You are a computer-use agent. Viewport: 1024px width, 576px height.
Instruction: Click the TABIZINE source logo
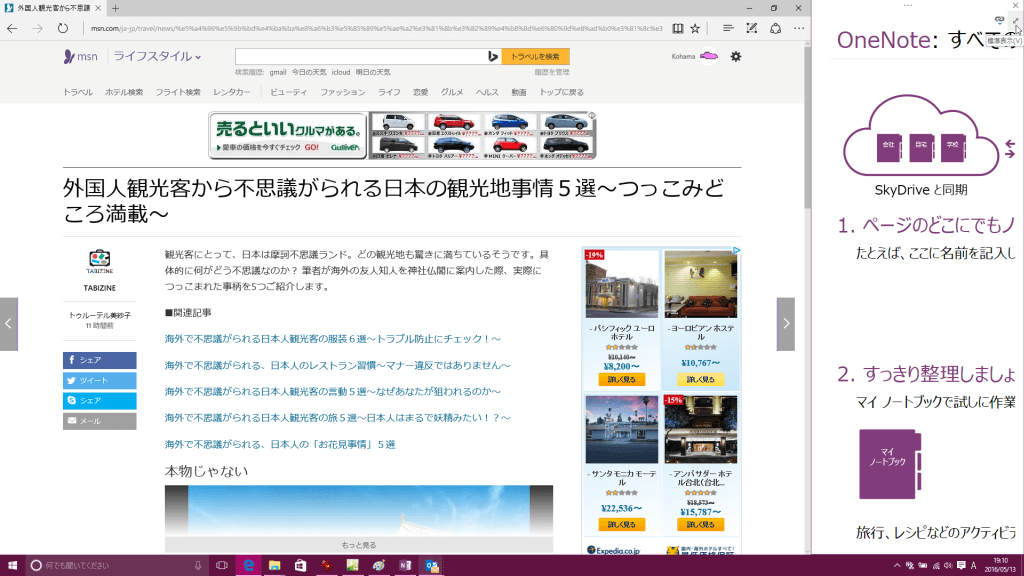click(x=99, y=261)
